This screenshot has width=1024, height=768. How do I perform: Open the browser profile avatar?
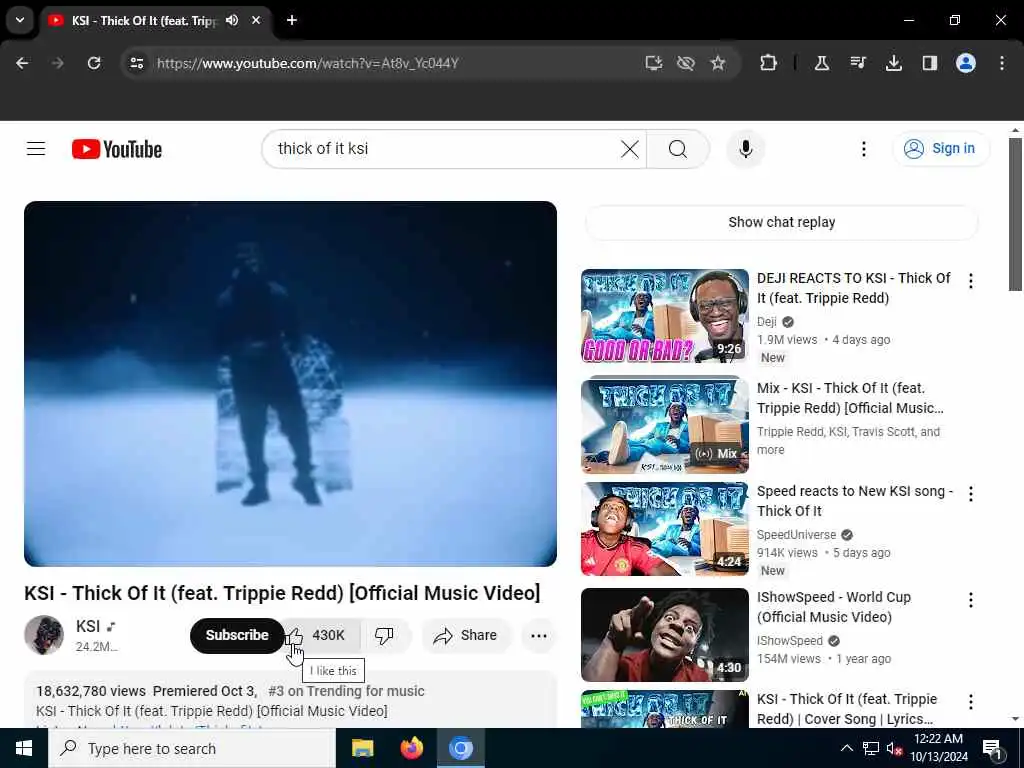click(966, 63)
